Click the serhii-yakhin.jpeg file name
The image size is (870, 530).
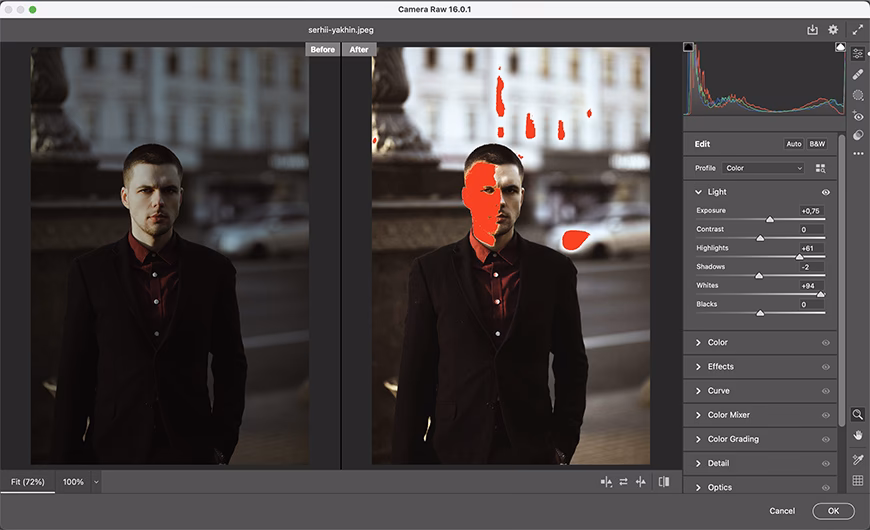[341, 30]
